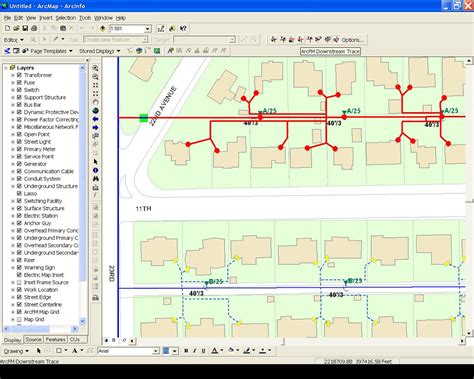Screen dimensions: 474x379
Task: Enable the Inset Frame Source layer
Action: point(19,282)
